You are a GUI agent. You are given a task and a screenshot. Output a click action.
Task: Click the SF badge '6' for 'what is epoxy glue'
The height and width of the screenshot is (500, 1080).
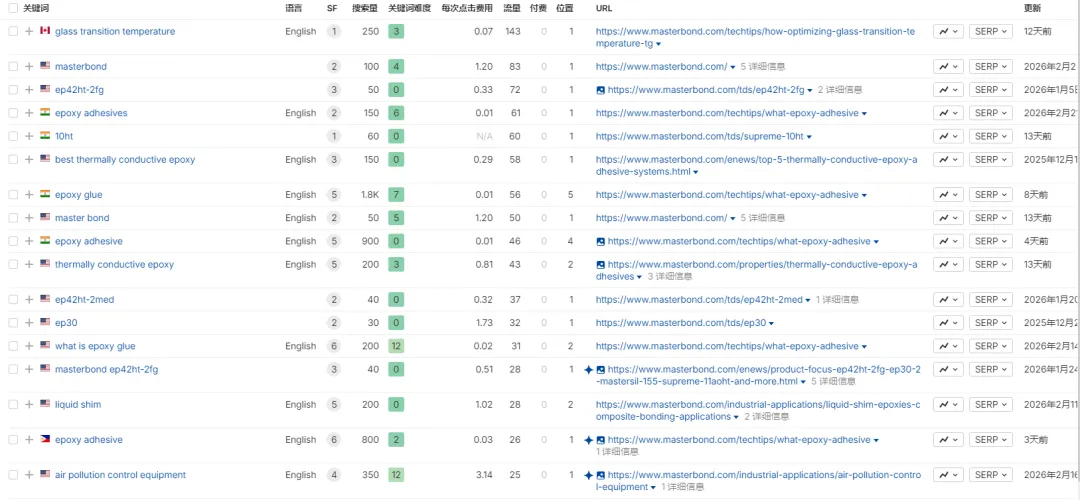point(334,346)
